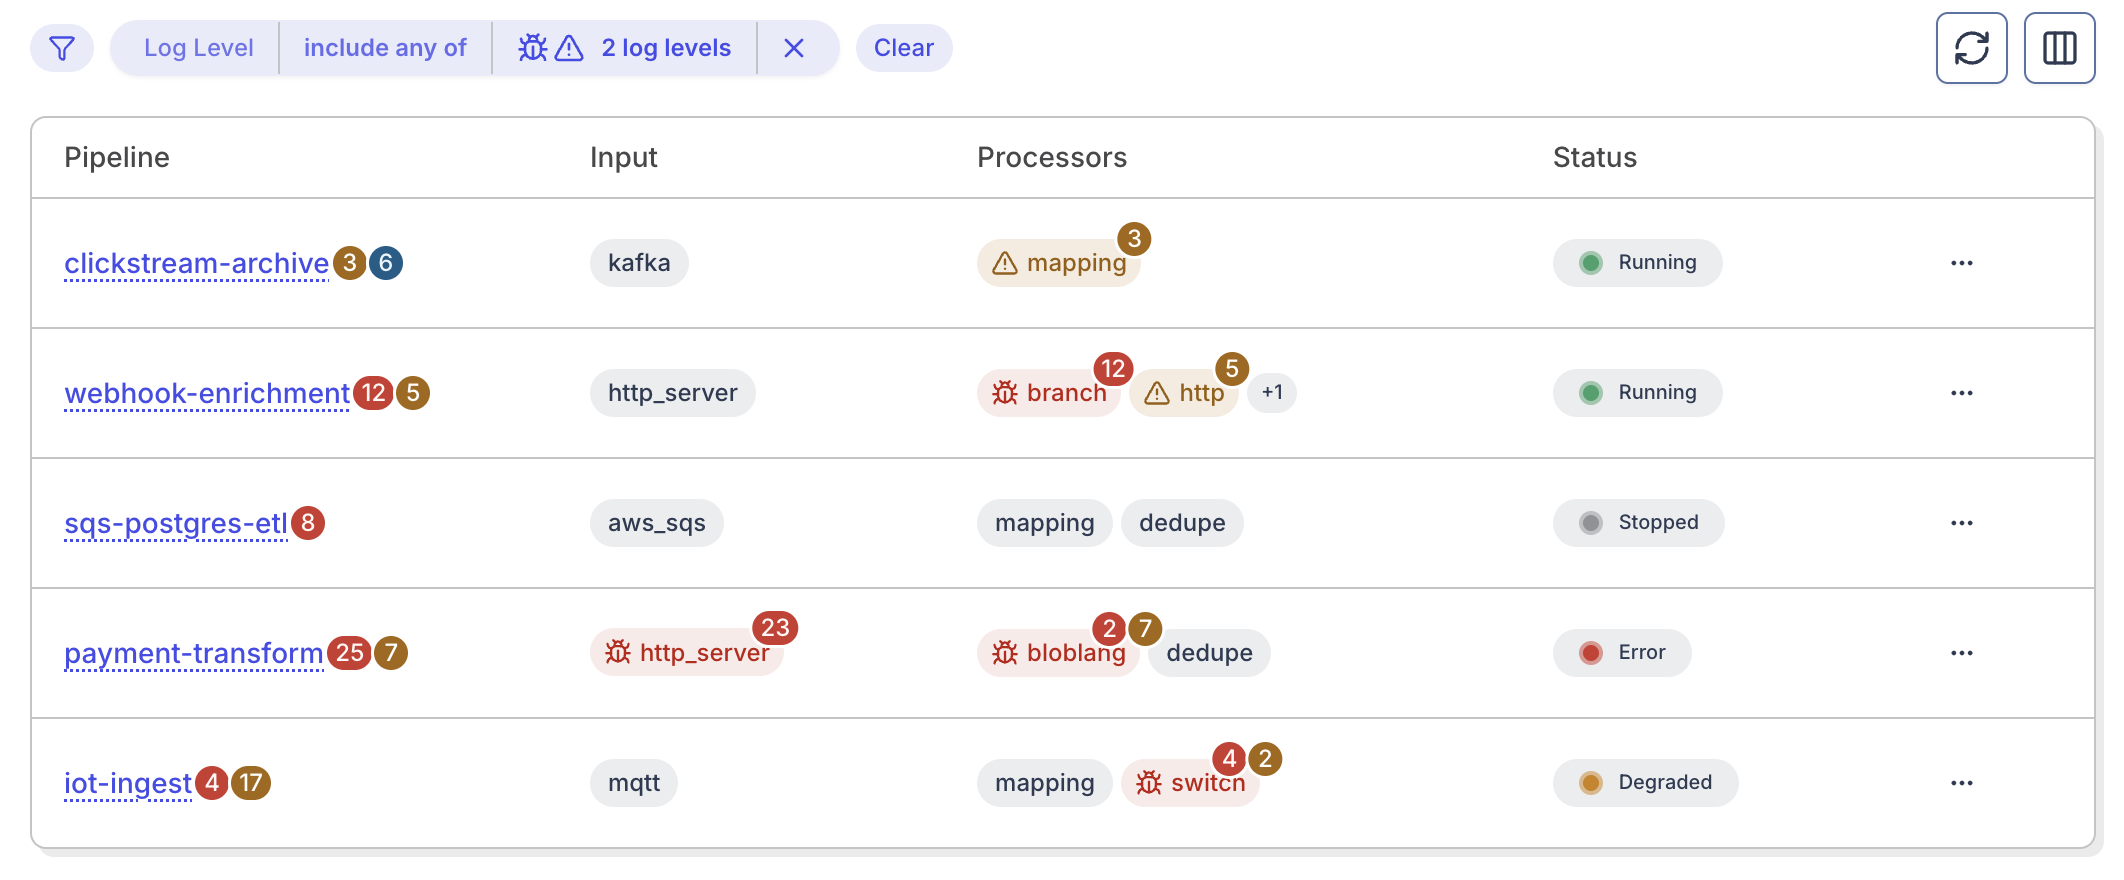
Task: Change the 'include any of' operator
Action: click(385, 48)
